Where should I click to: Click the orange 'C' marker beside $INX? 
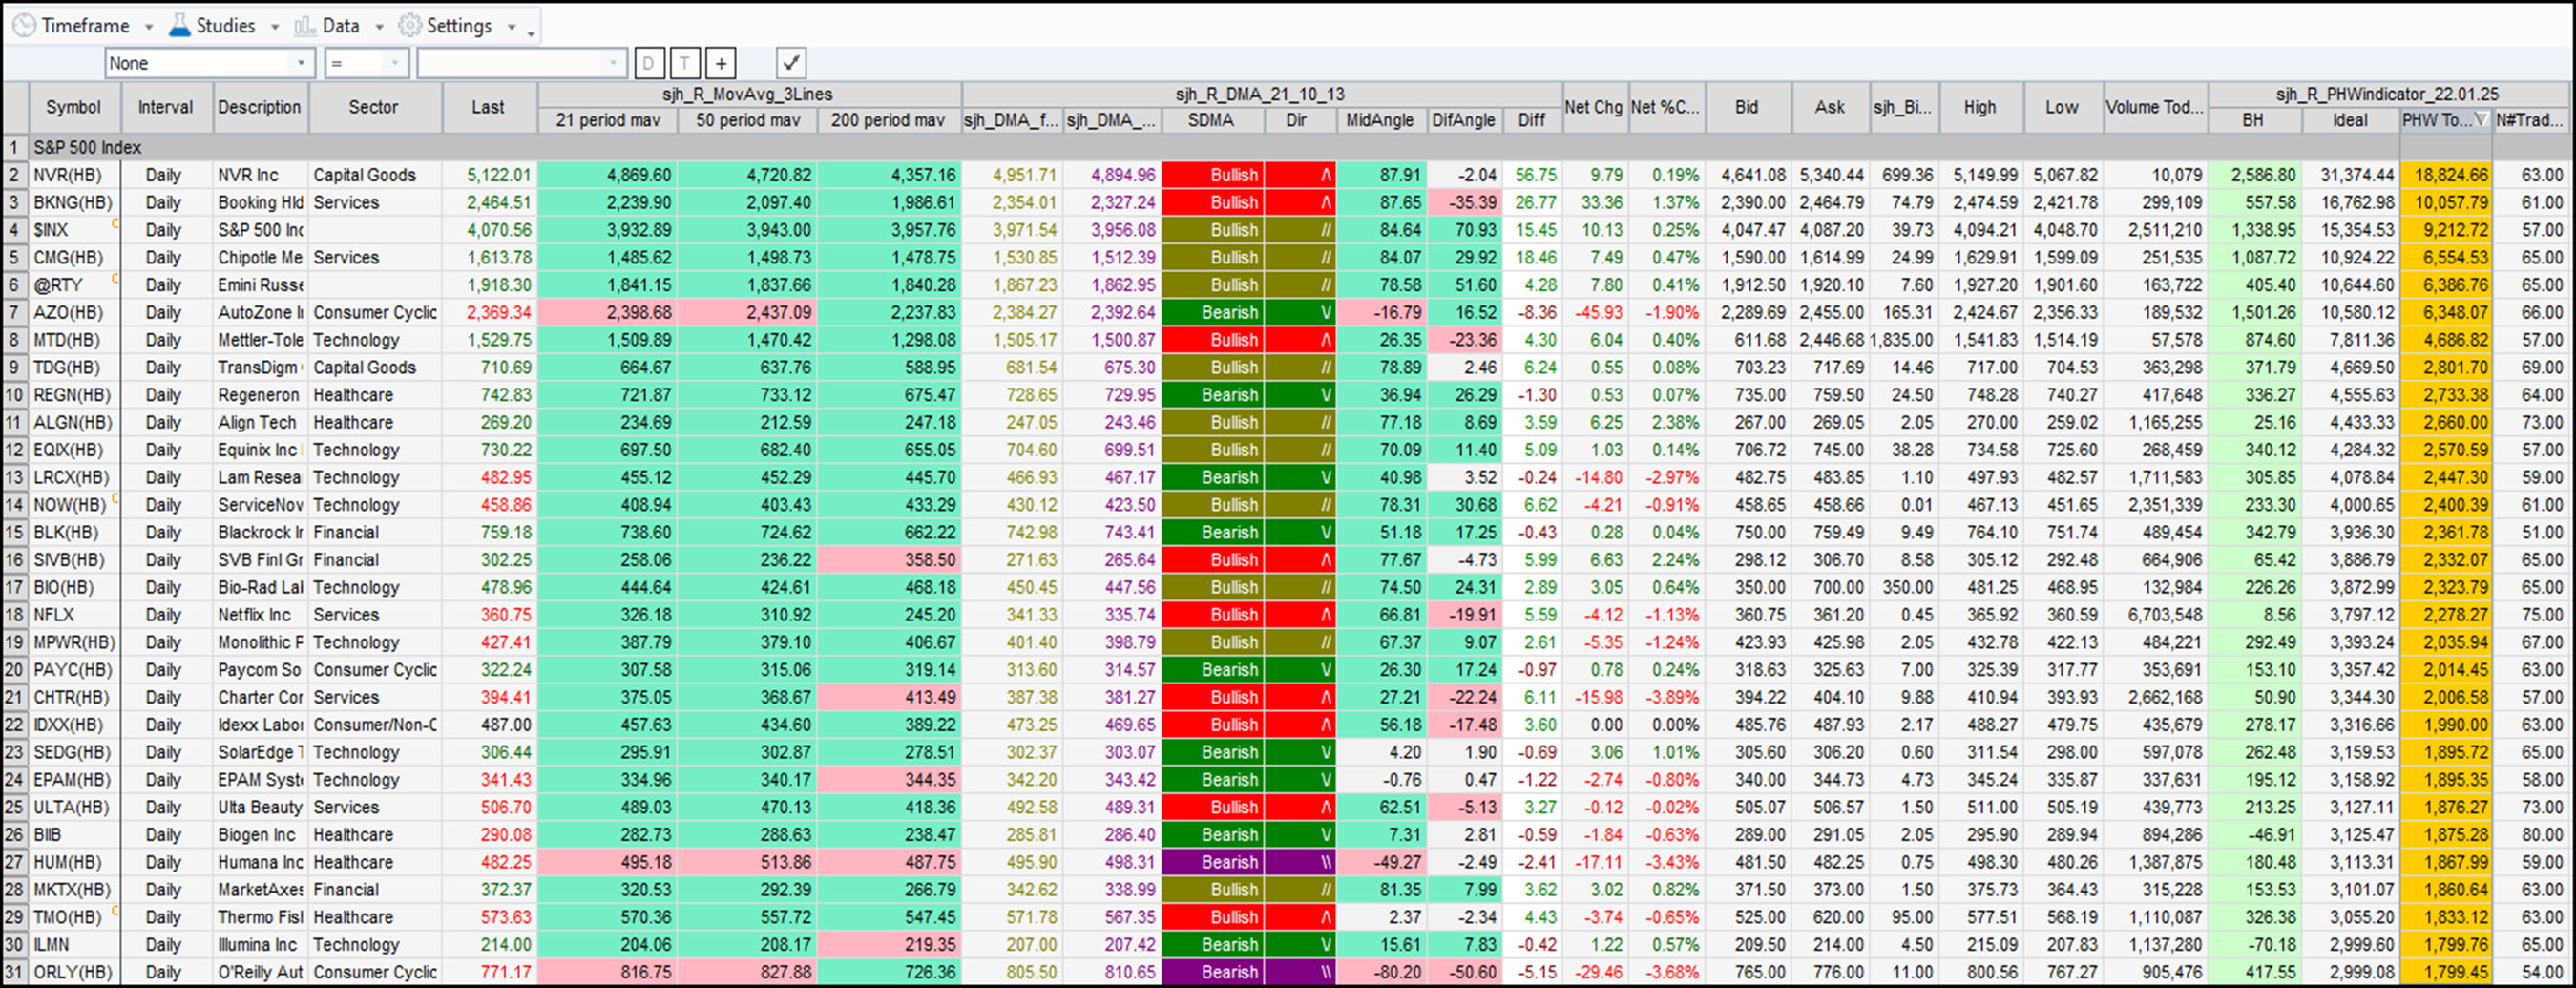click(x=115, y=224)
